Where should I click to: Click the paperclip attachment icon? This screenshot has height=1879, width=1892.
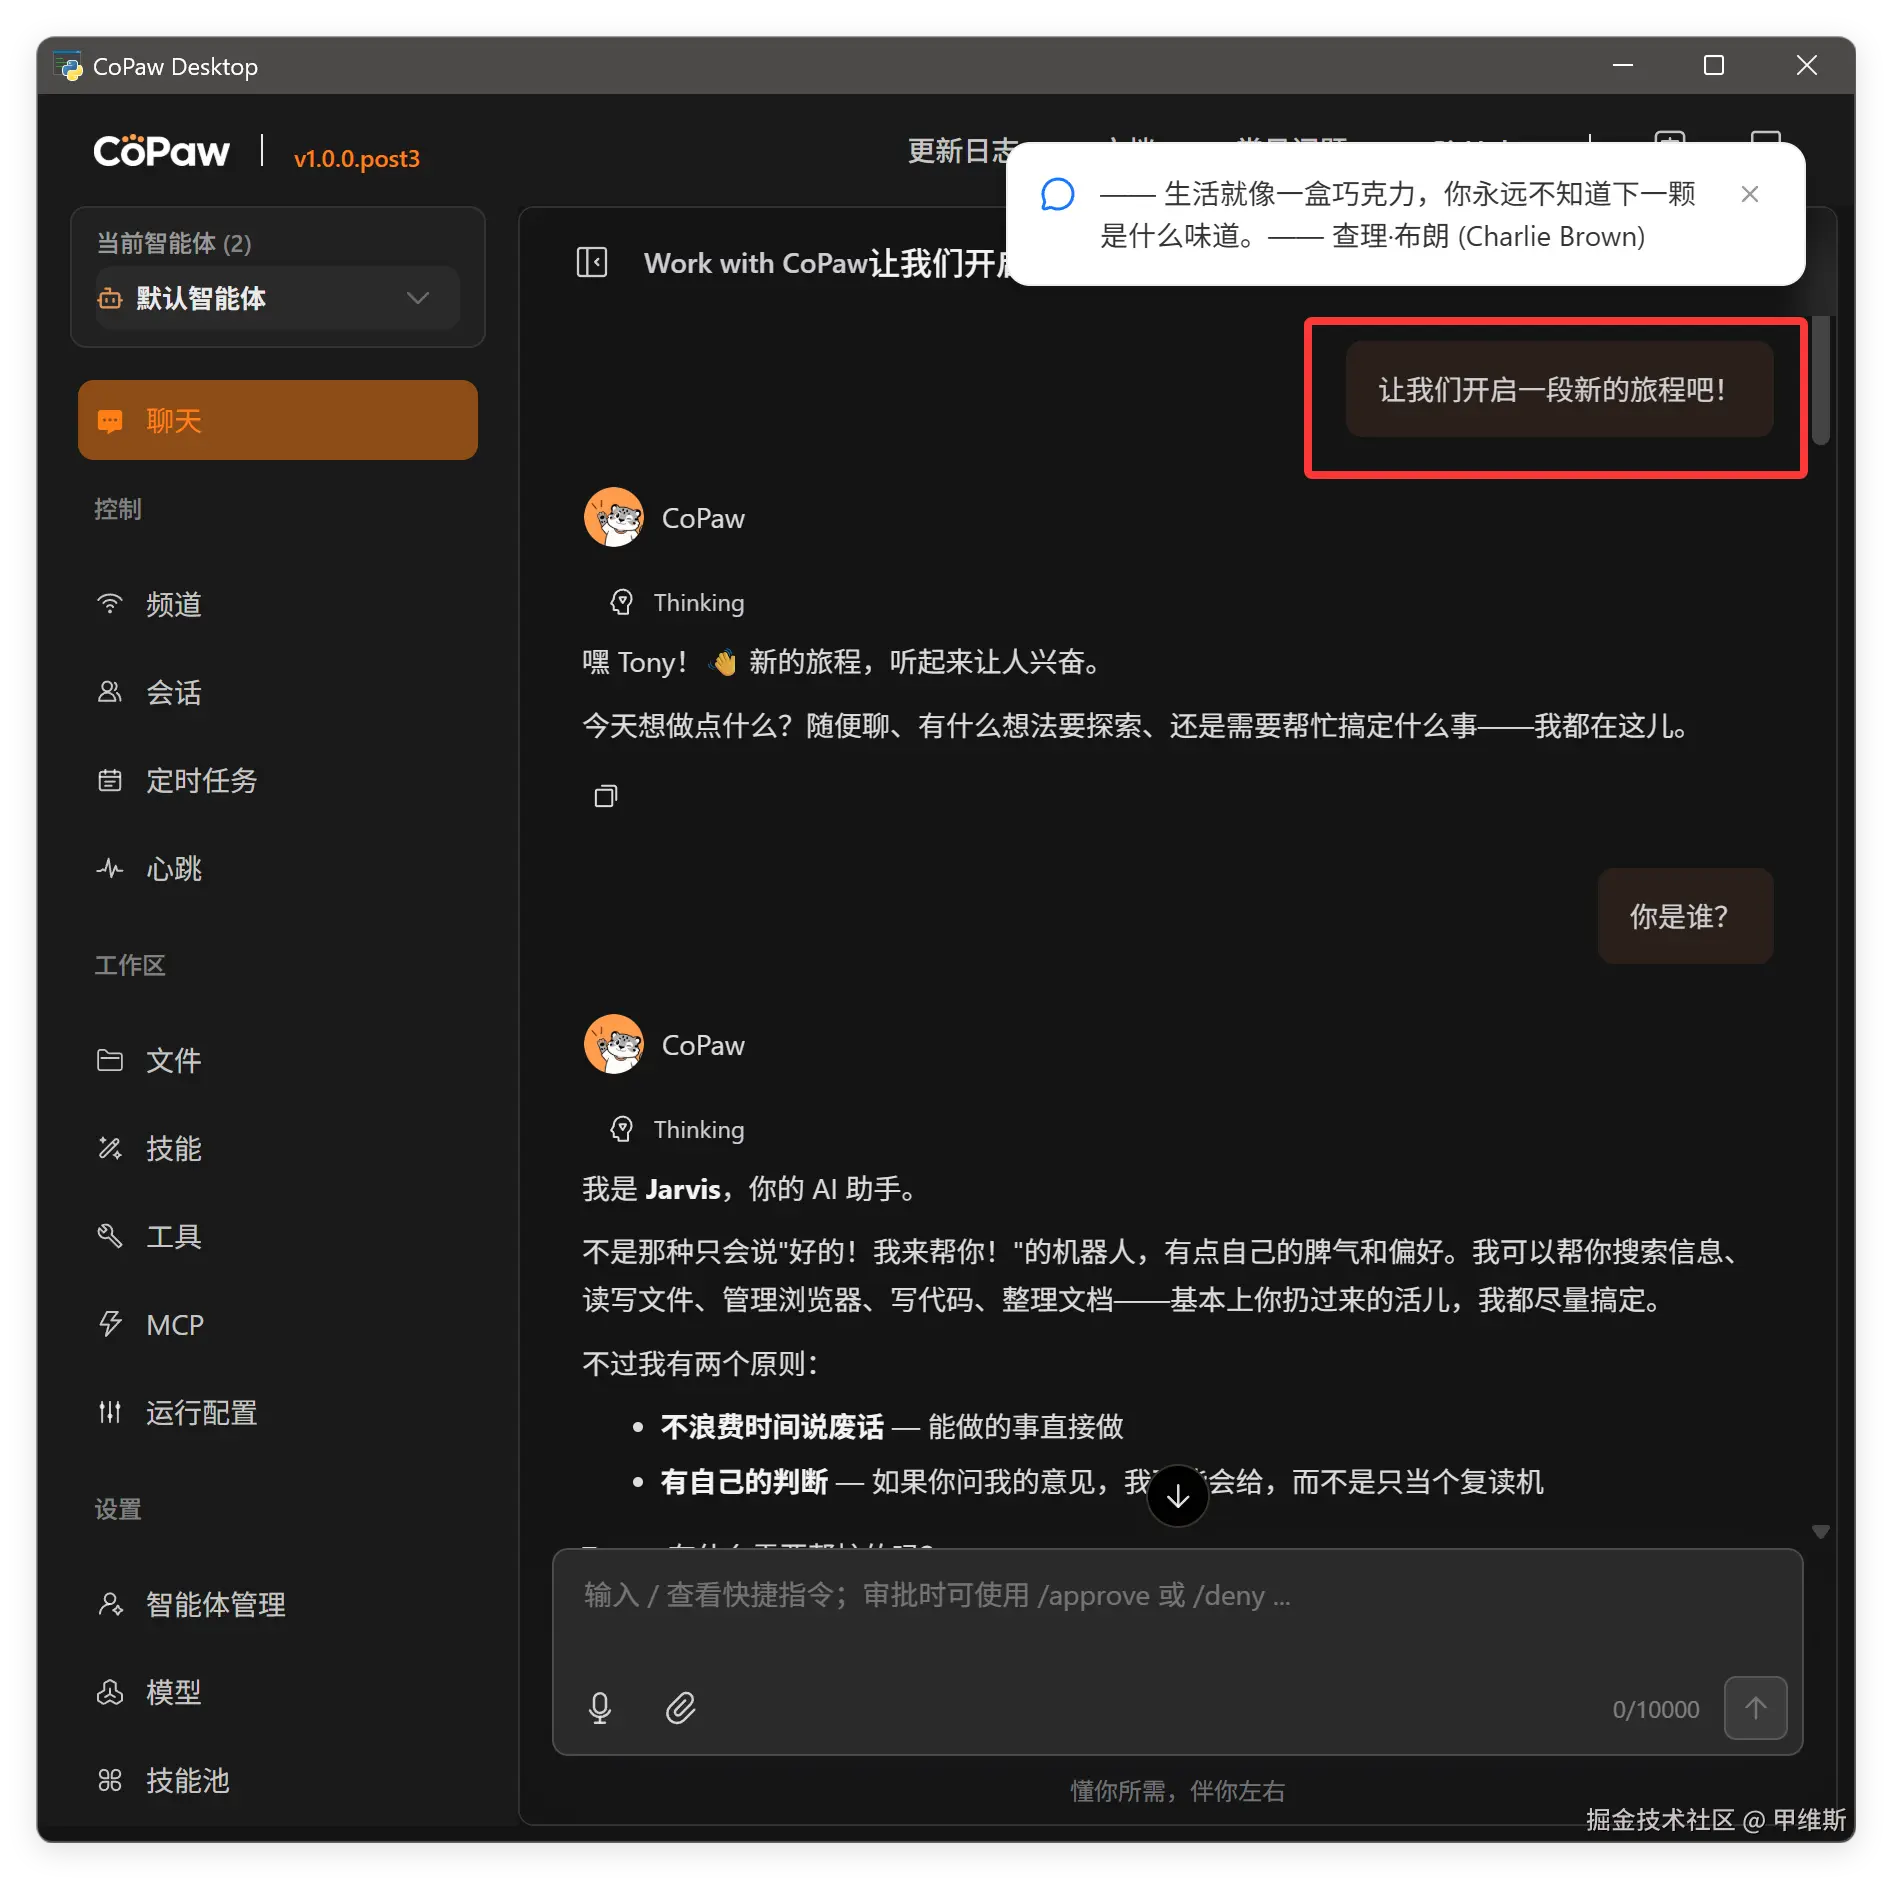coord(681,1708)
